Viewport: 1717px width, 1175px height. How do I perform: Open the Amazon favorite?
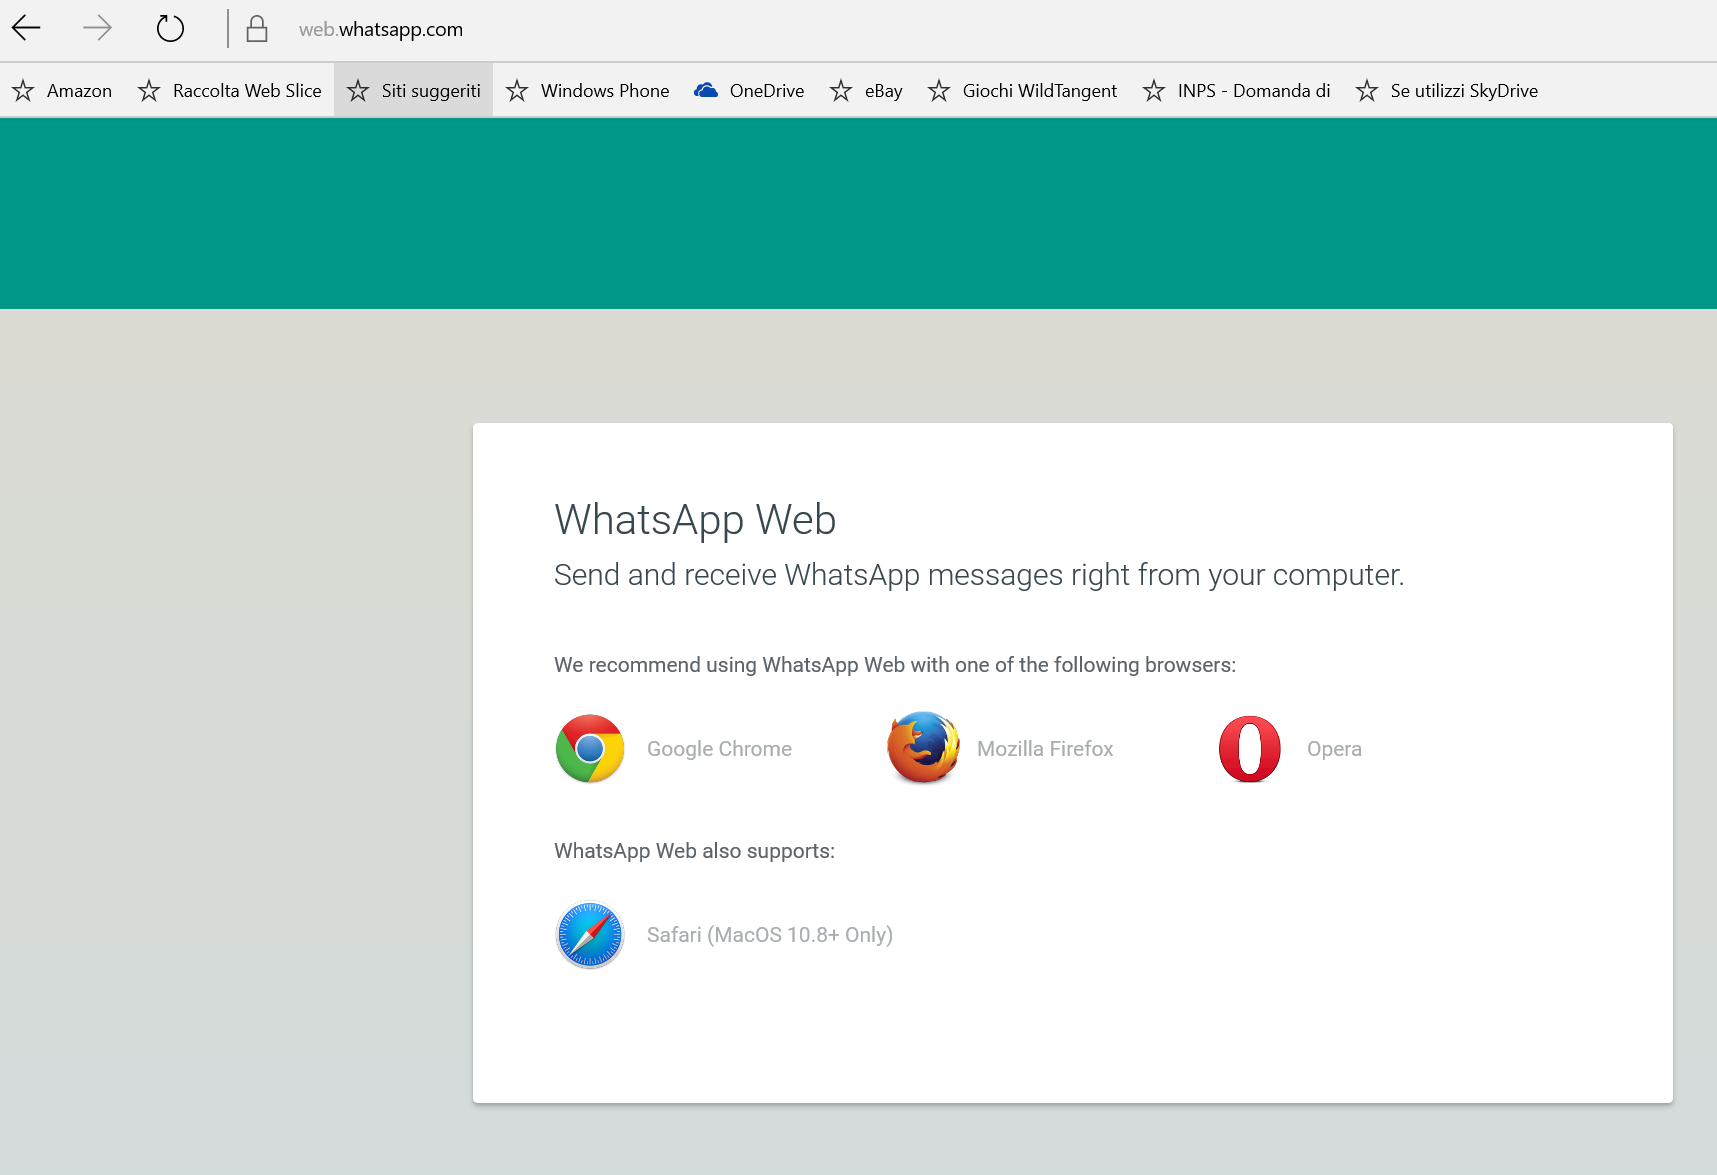pyautogui.click(x=62, y=91)
